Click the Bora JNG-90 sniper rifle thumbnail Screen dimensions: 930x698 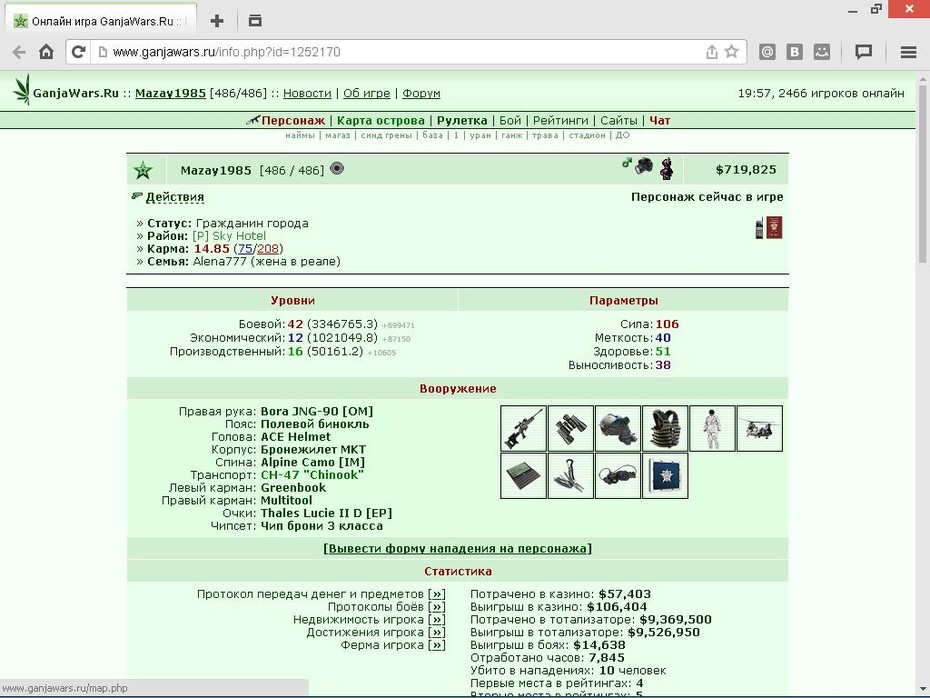click(x=523, y=428)
